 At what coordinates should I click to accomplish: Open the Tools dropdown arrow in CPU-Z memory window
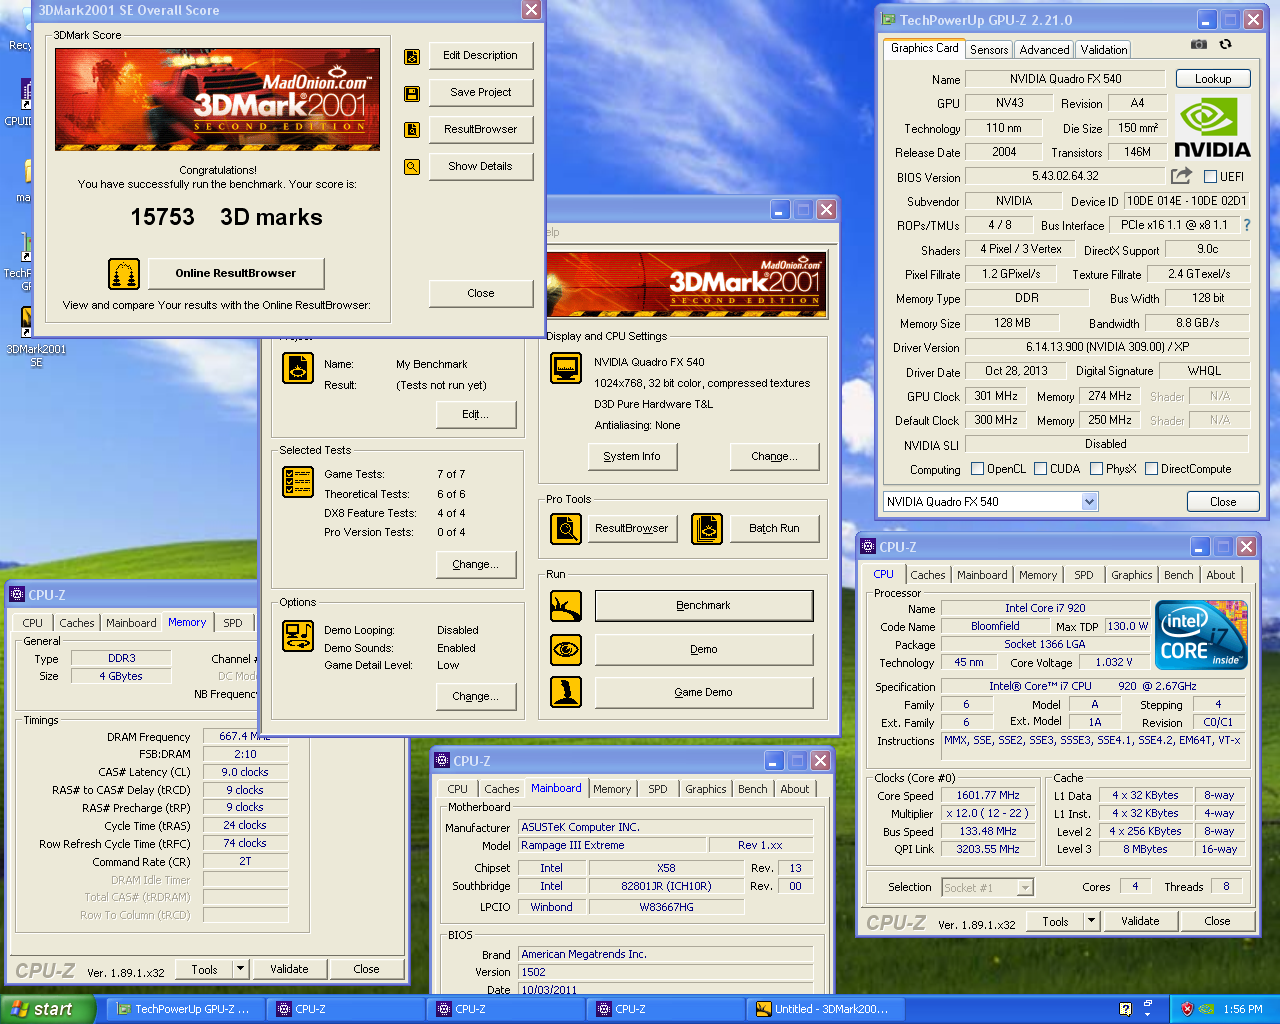click(x=240, y=968)
